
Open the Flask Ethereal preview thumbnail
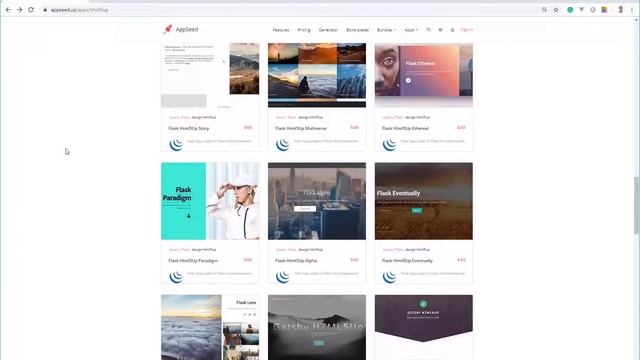tap(424, 75)
